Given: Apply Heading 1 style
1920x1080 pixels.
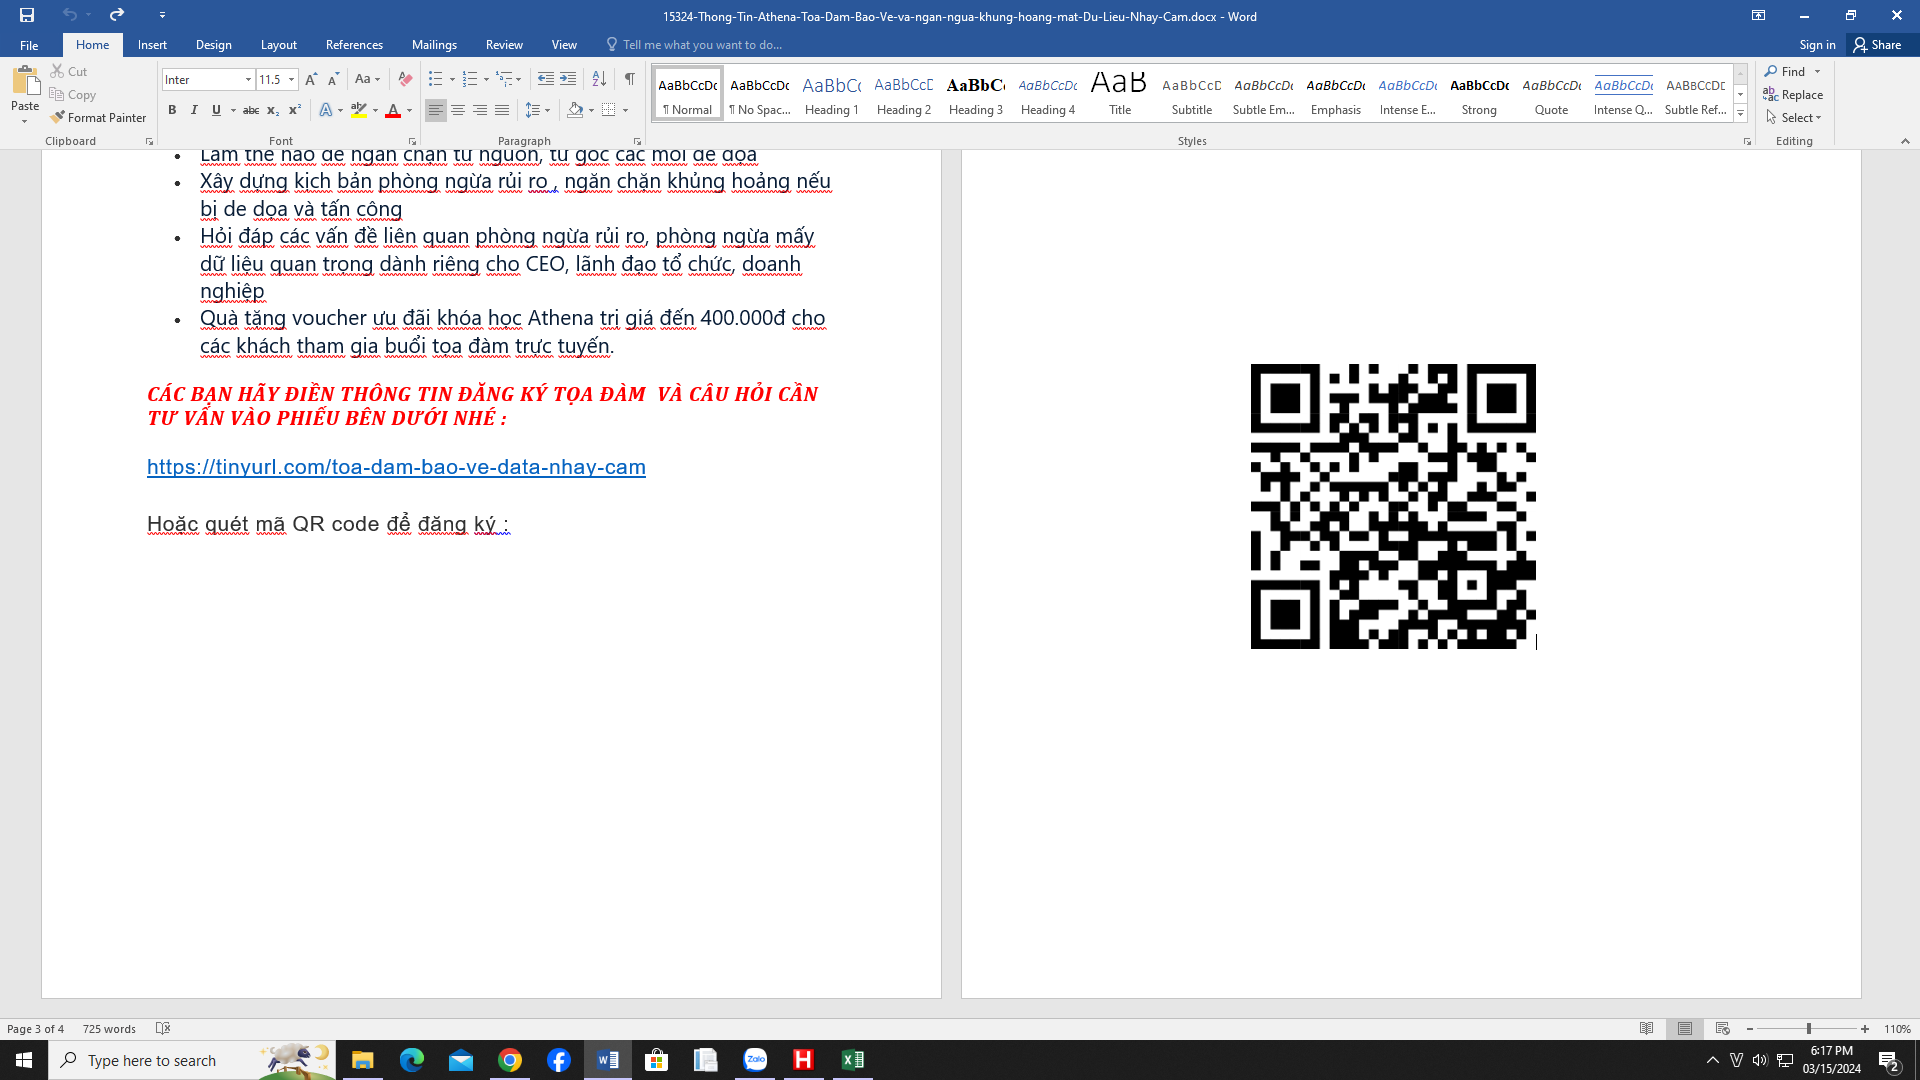Looking at the screenshot, I should click(832, 94).
